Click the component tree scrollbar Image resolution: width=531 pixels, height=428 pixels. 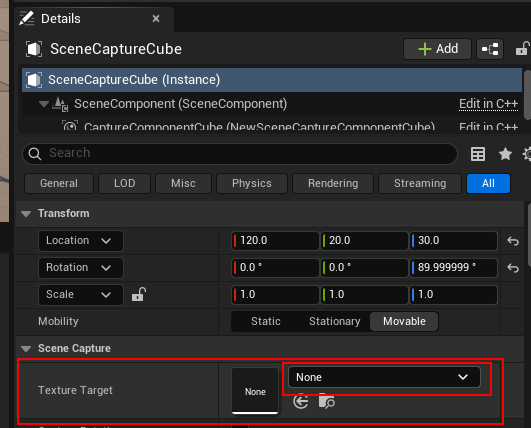click(x=527, y=95)
